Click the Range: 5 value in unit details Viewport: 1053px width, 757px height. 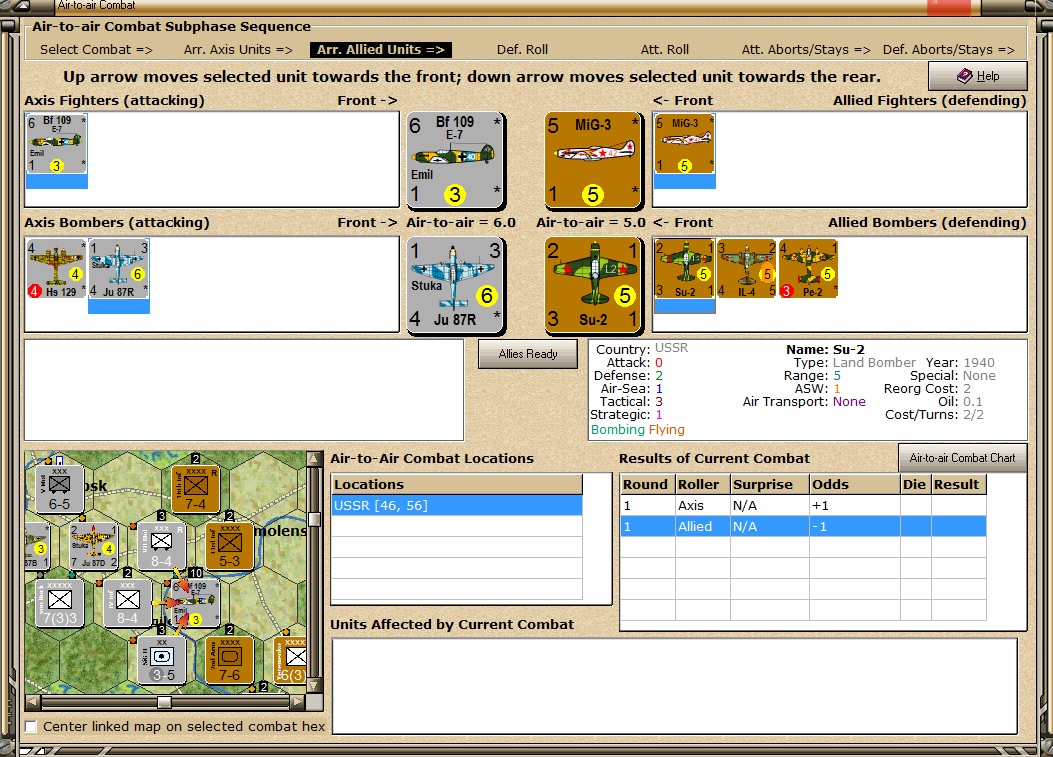point(812,375)
